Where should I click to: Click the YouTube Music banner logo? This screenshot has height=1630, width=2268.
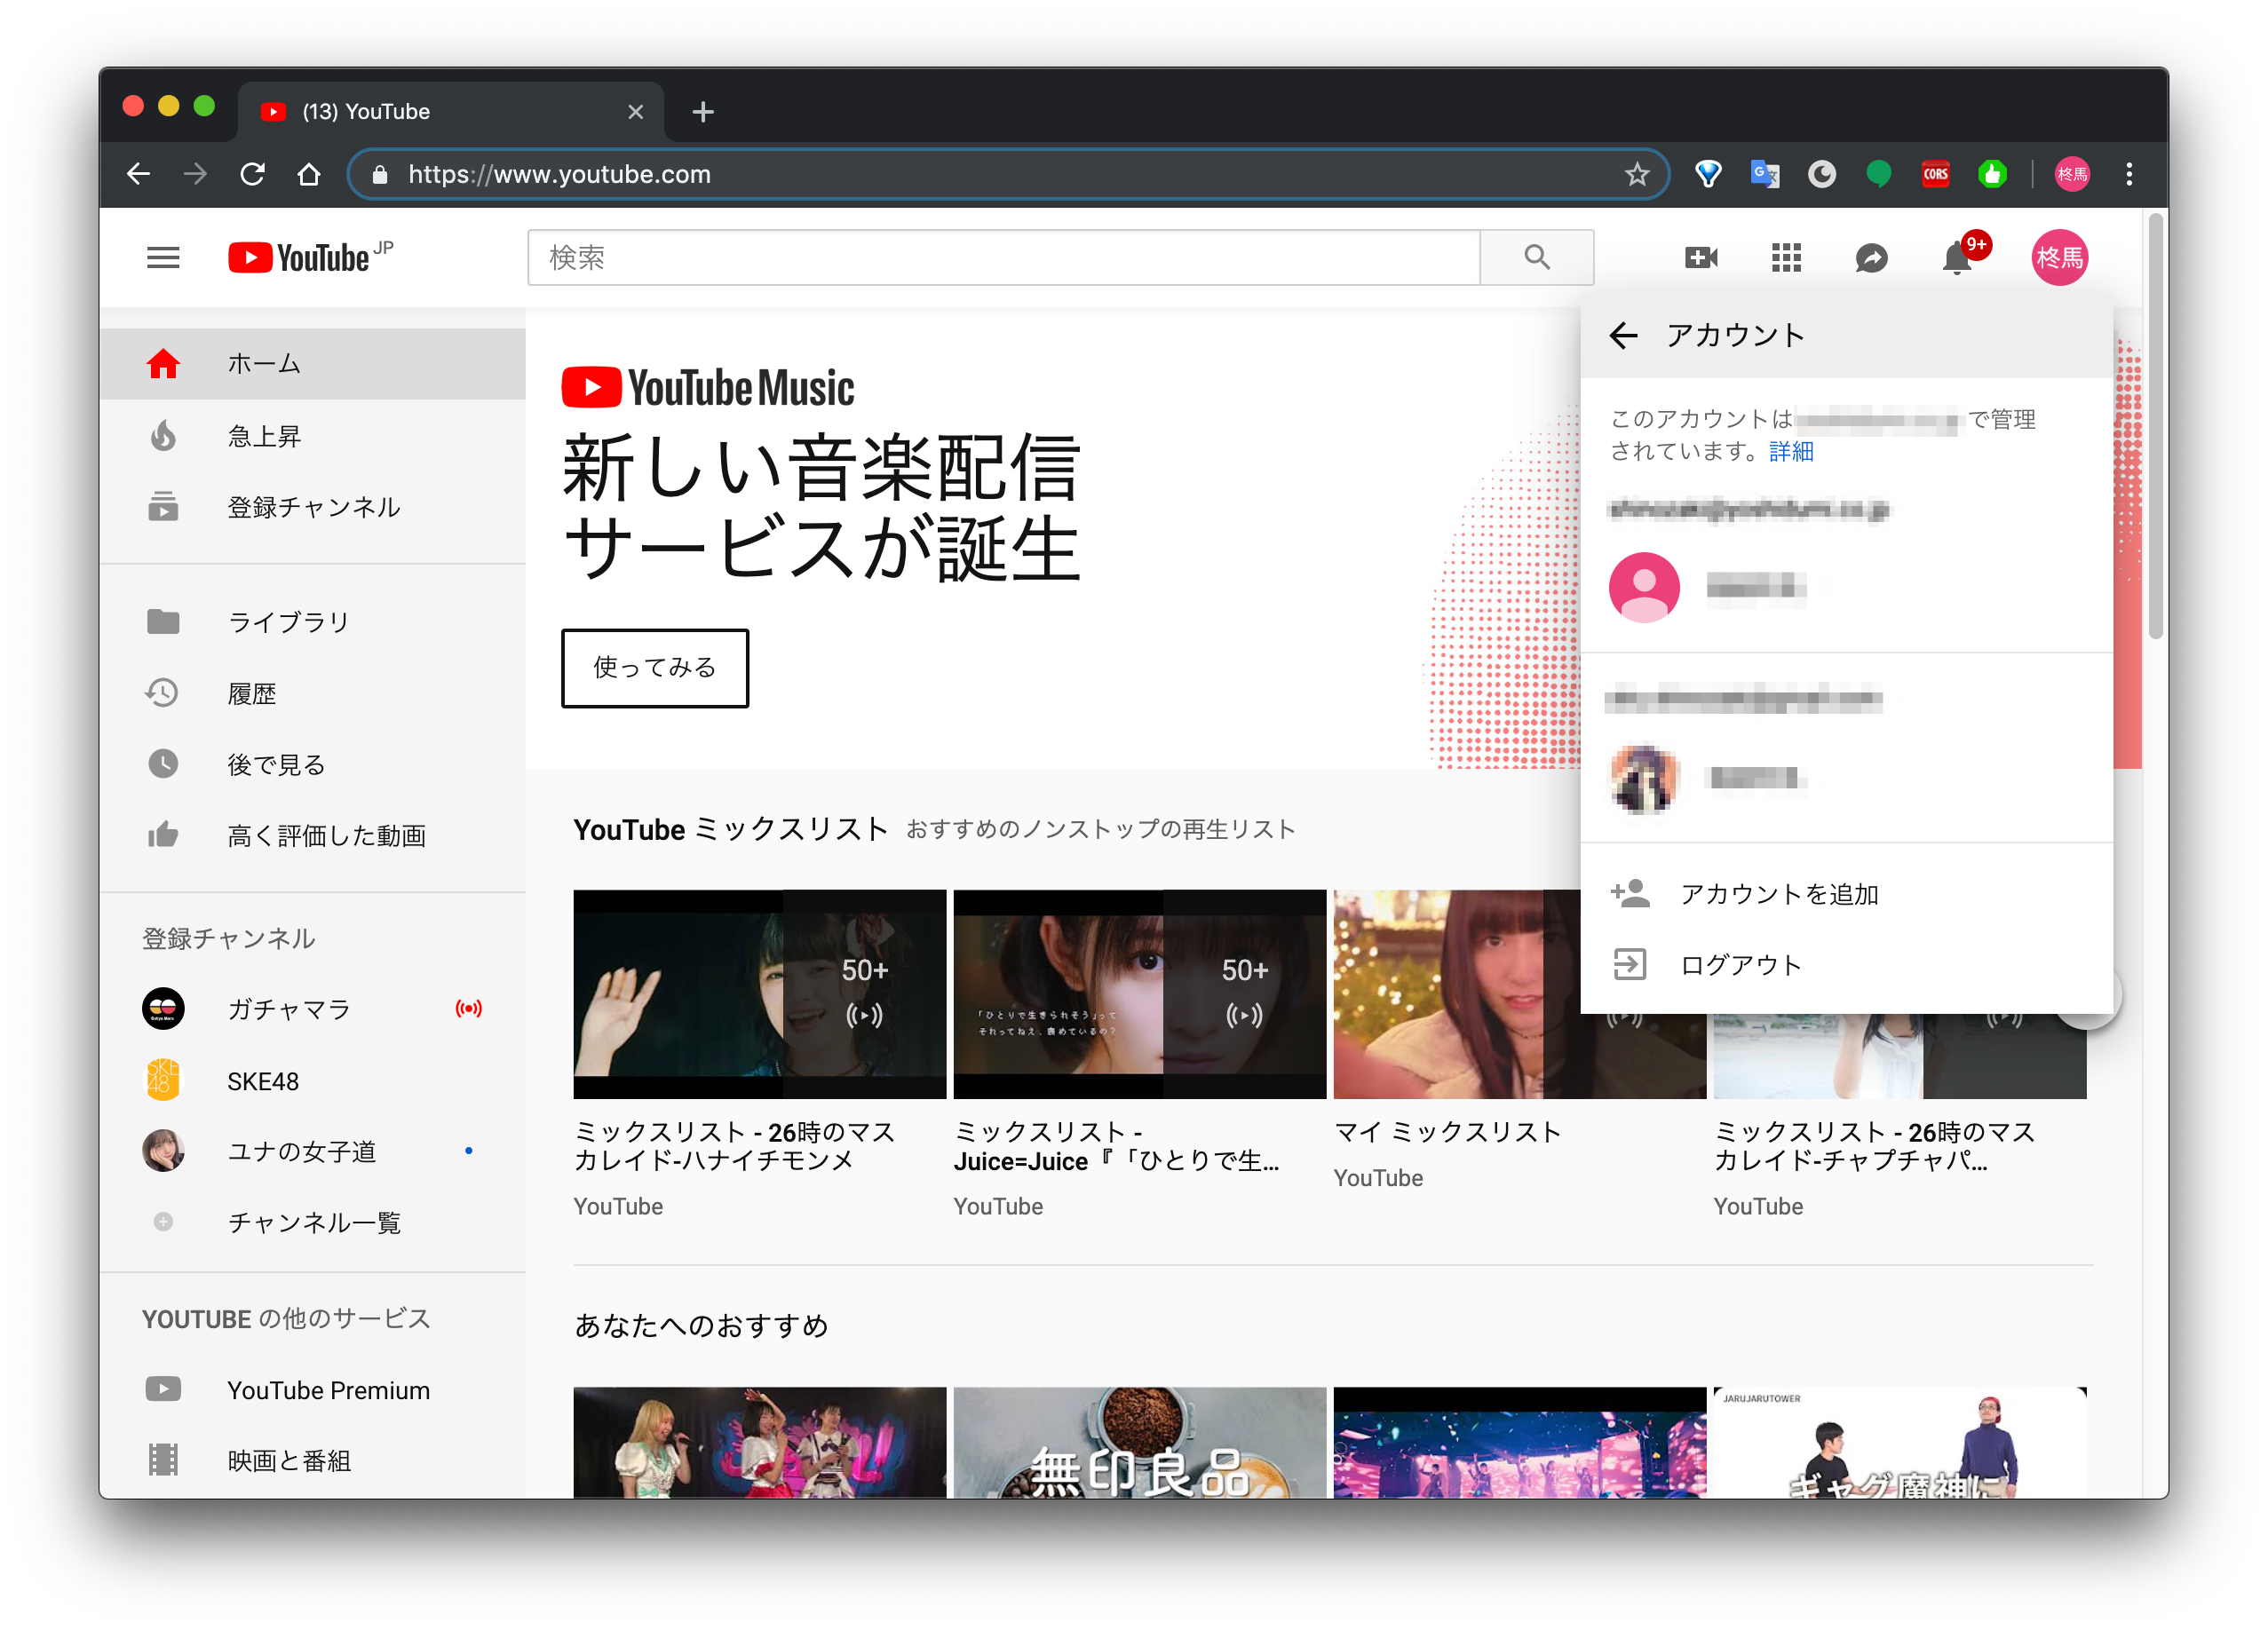tap(708, 389)
